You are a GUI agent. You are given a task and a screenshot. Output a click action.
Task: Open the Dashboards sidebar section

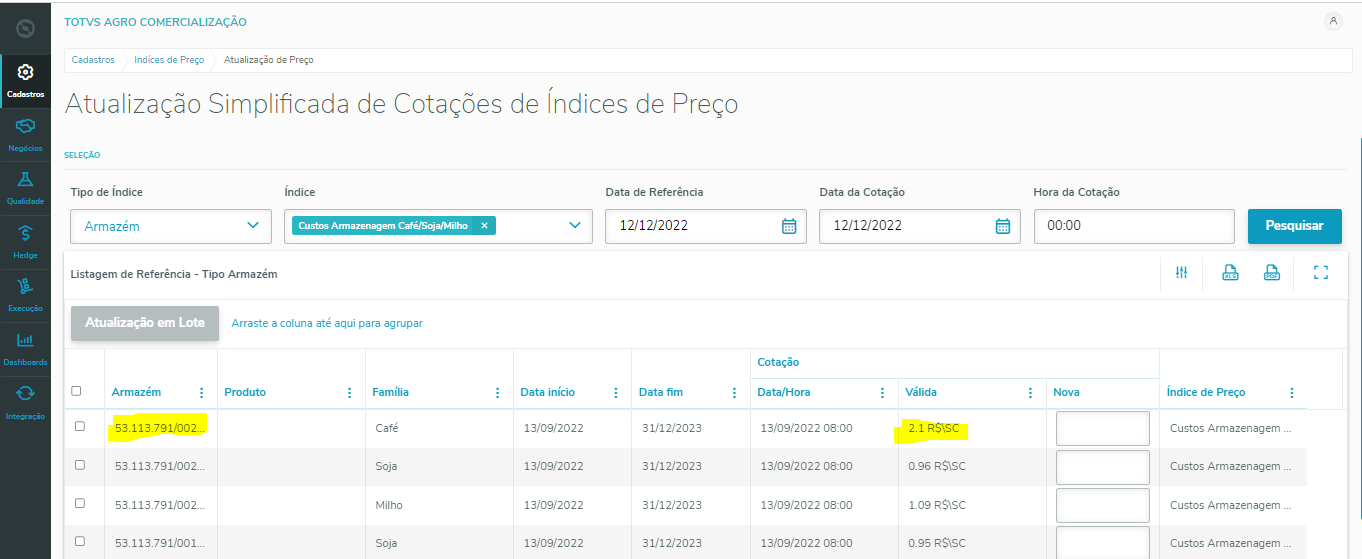point(25,349)
